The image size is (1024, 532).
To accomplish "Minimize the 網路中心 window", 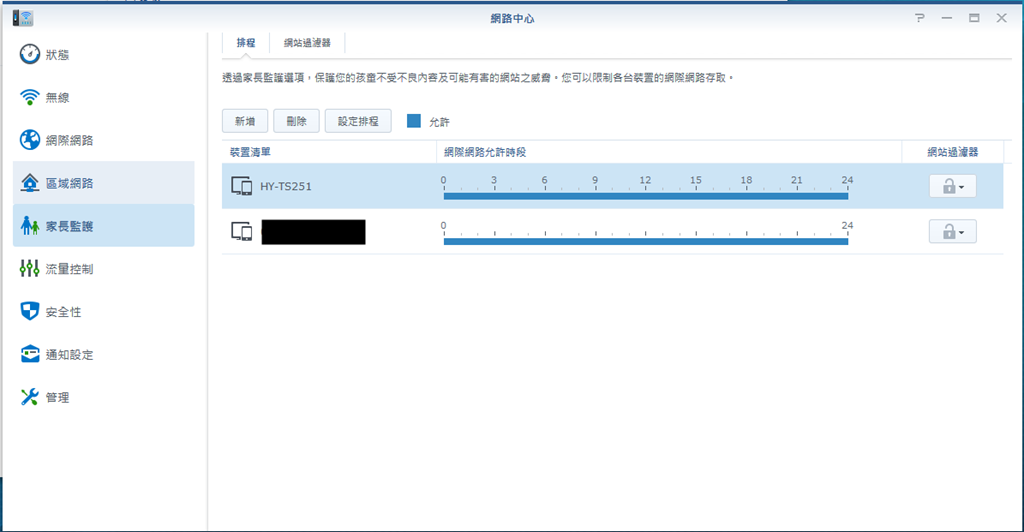I will click(x=946, y=18).
